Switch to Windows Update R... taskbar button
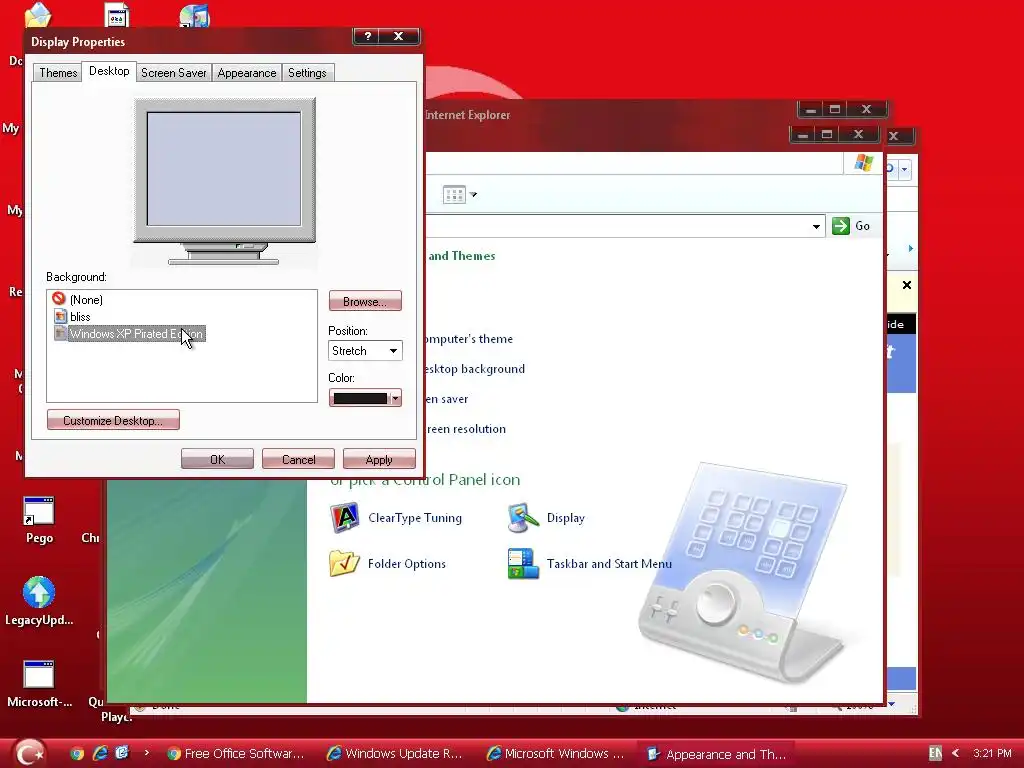The height and width of the screenshot is (768, 1024). pyautogui.click(x=395, y=754)
